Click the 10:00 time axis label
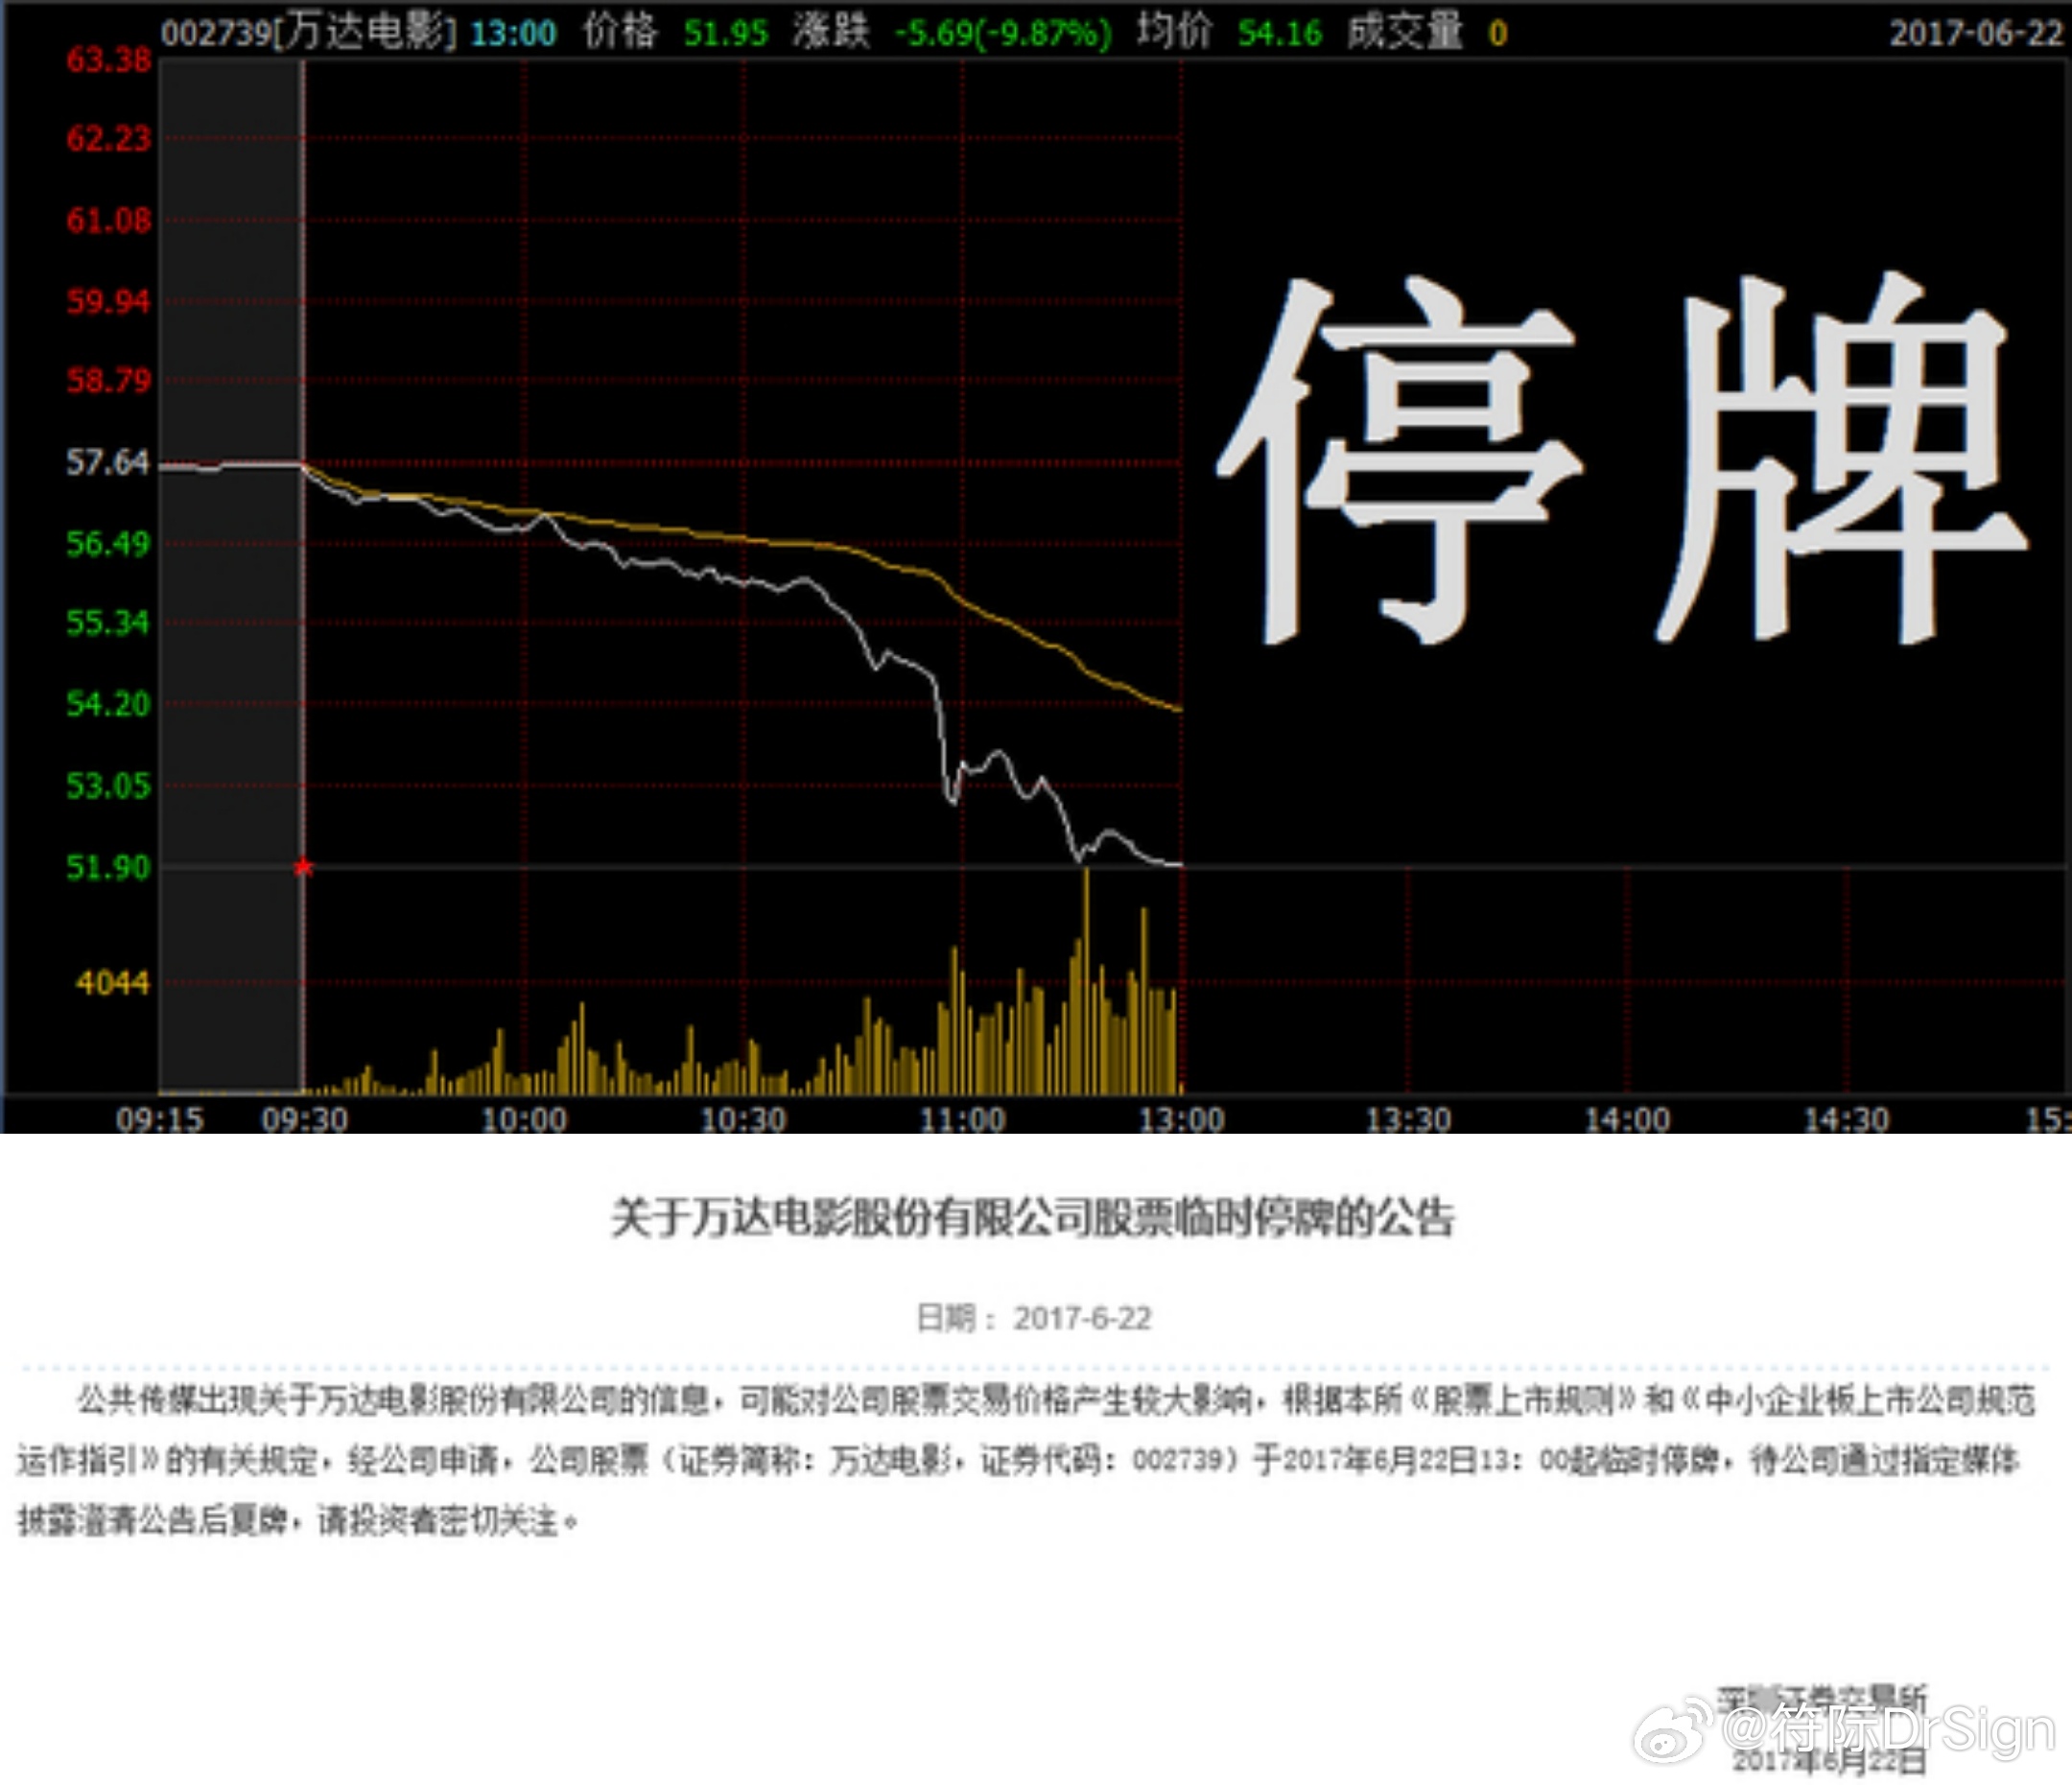 [524, 1119]
